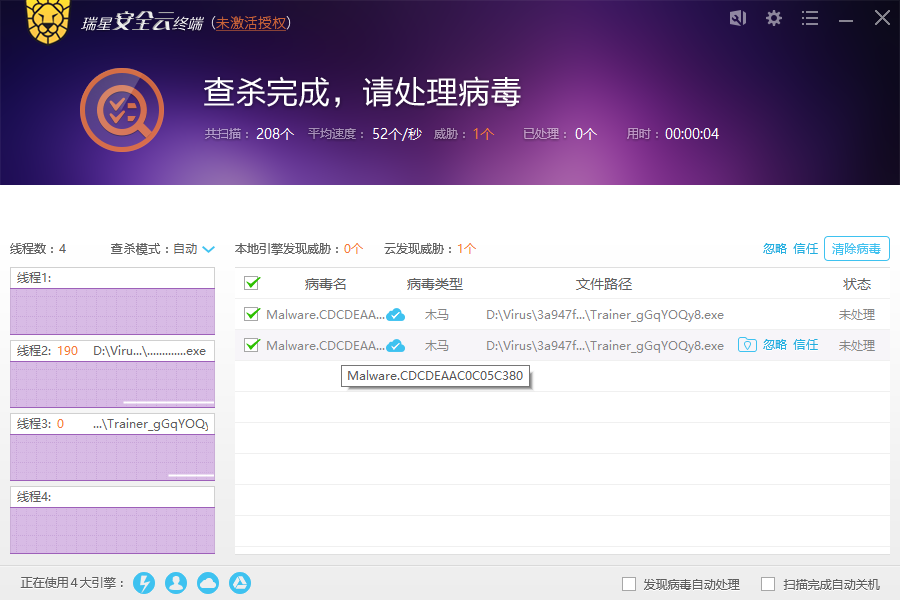Image resolution: width=900 pixels, height=600 pixels.
Task: Click the 线程4 activity graph
Action: coord(112,530)
